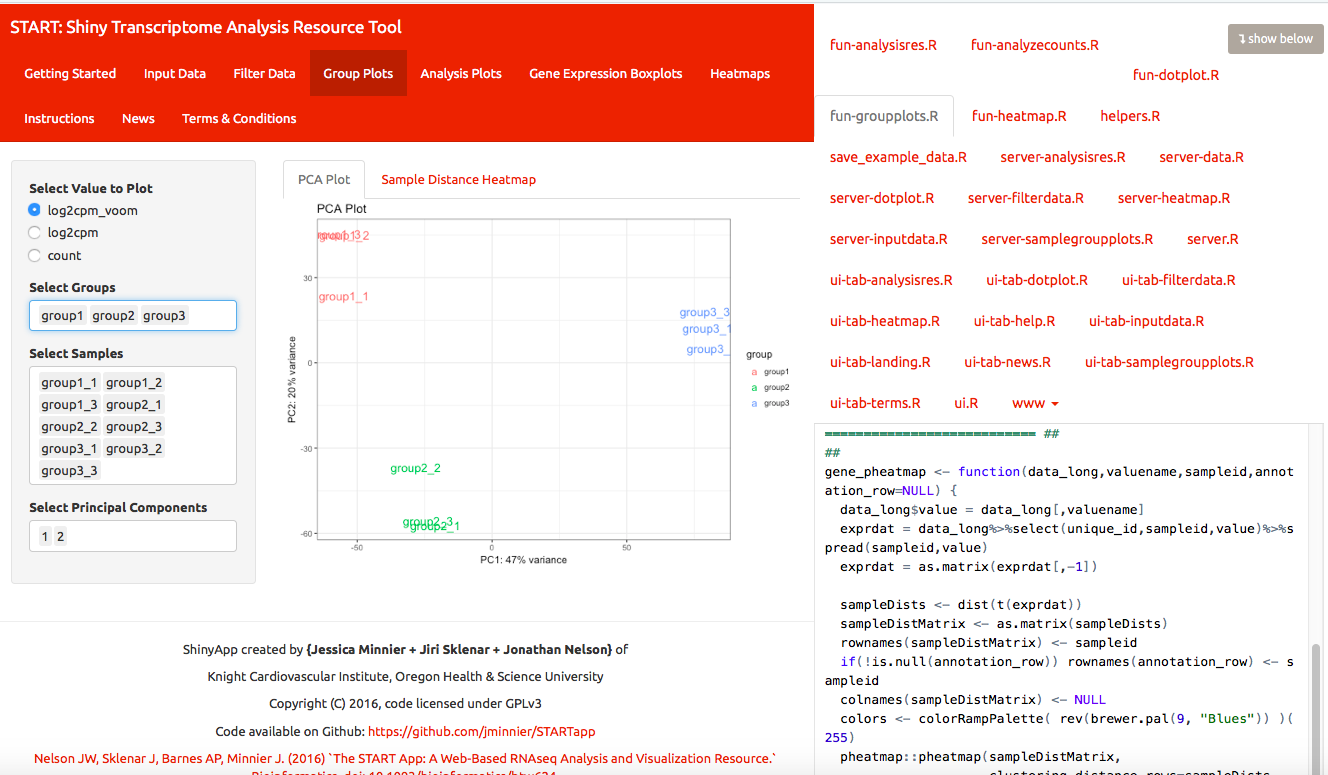This screenshot has width=1328, height=775.
Task: Open the ui-tab-filterdata.R file tab
Action: (x=1179, y=280)
